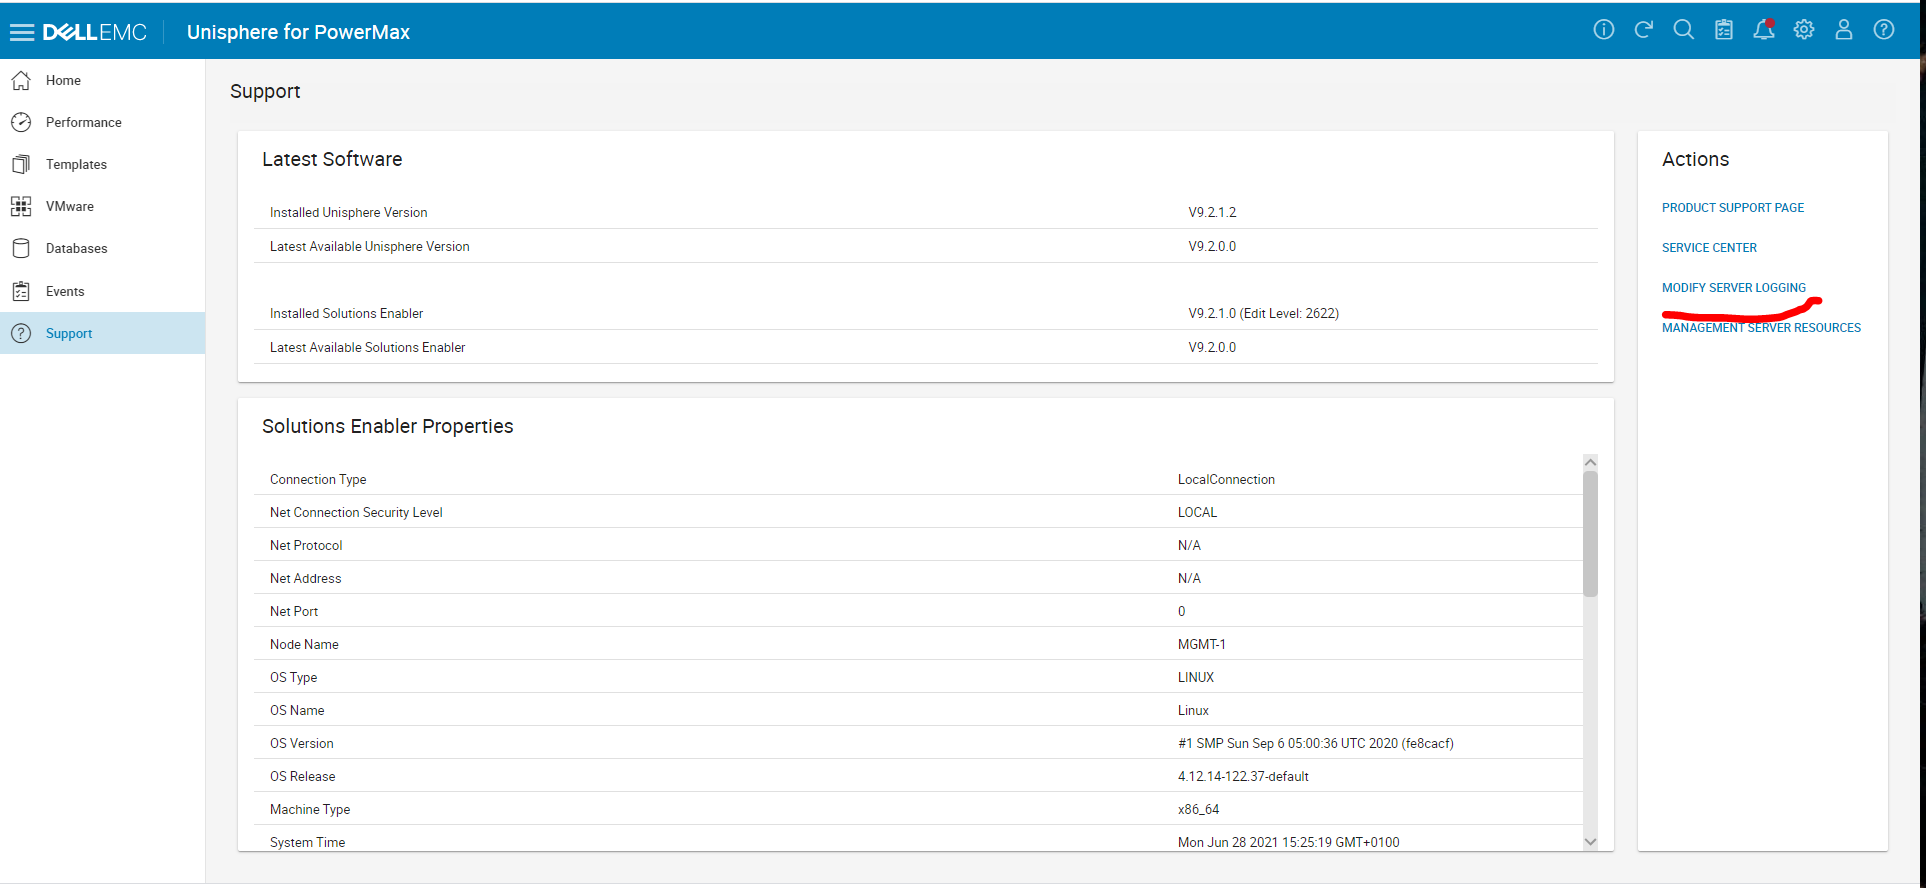Click the Latest Software heading
The height and width of the screenshot is (888, 1926).
click(332, 159)
